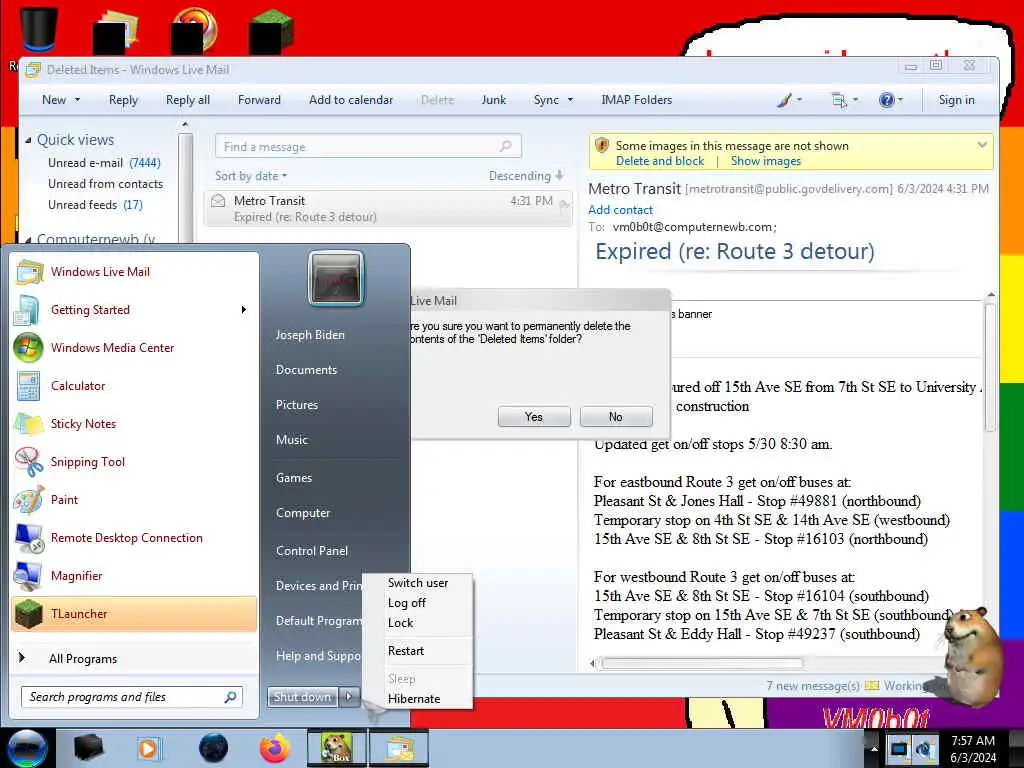Open the New dropdown arrow
Image resolution: width=1024 pixels, height=768 pixels.
coord(77,100)
